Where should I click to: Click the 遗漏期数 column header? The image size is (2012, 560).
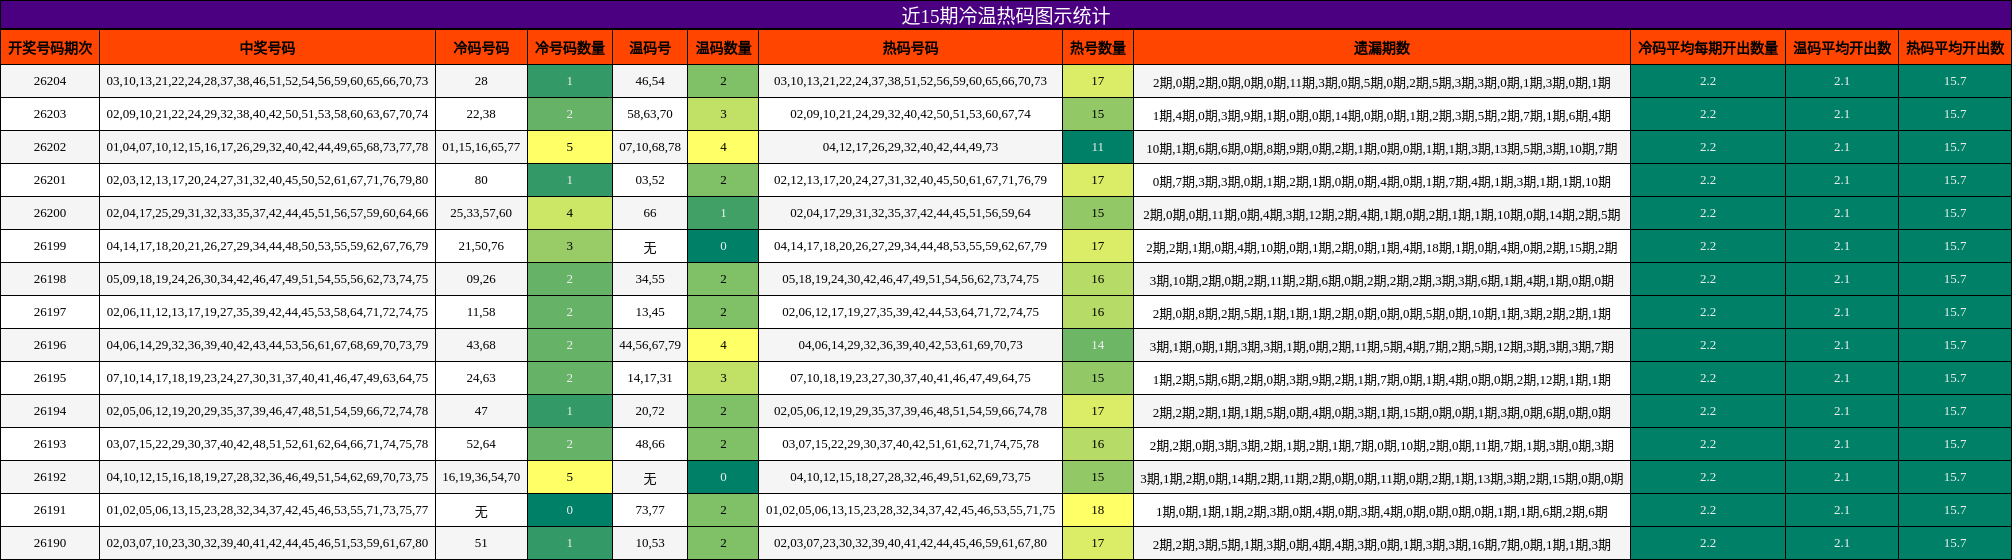pyautogui.click(x=1382, y=48)
